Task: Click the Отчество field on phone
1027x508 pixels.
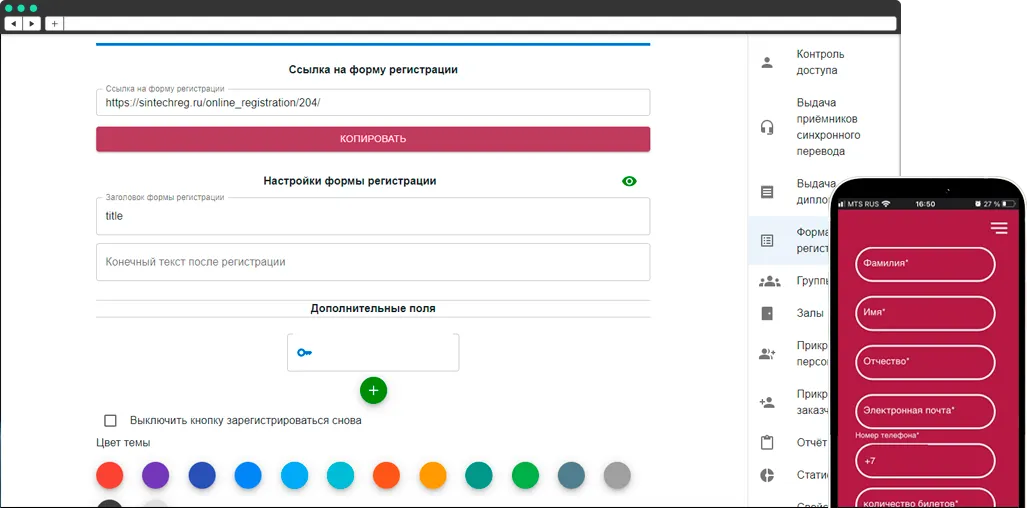Action: pos(925,363)
